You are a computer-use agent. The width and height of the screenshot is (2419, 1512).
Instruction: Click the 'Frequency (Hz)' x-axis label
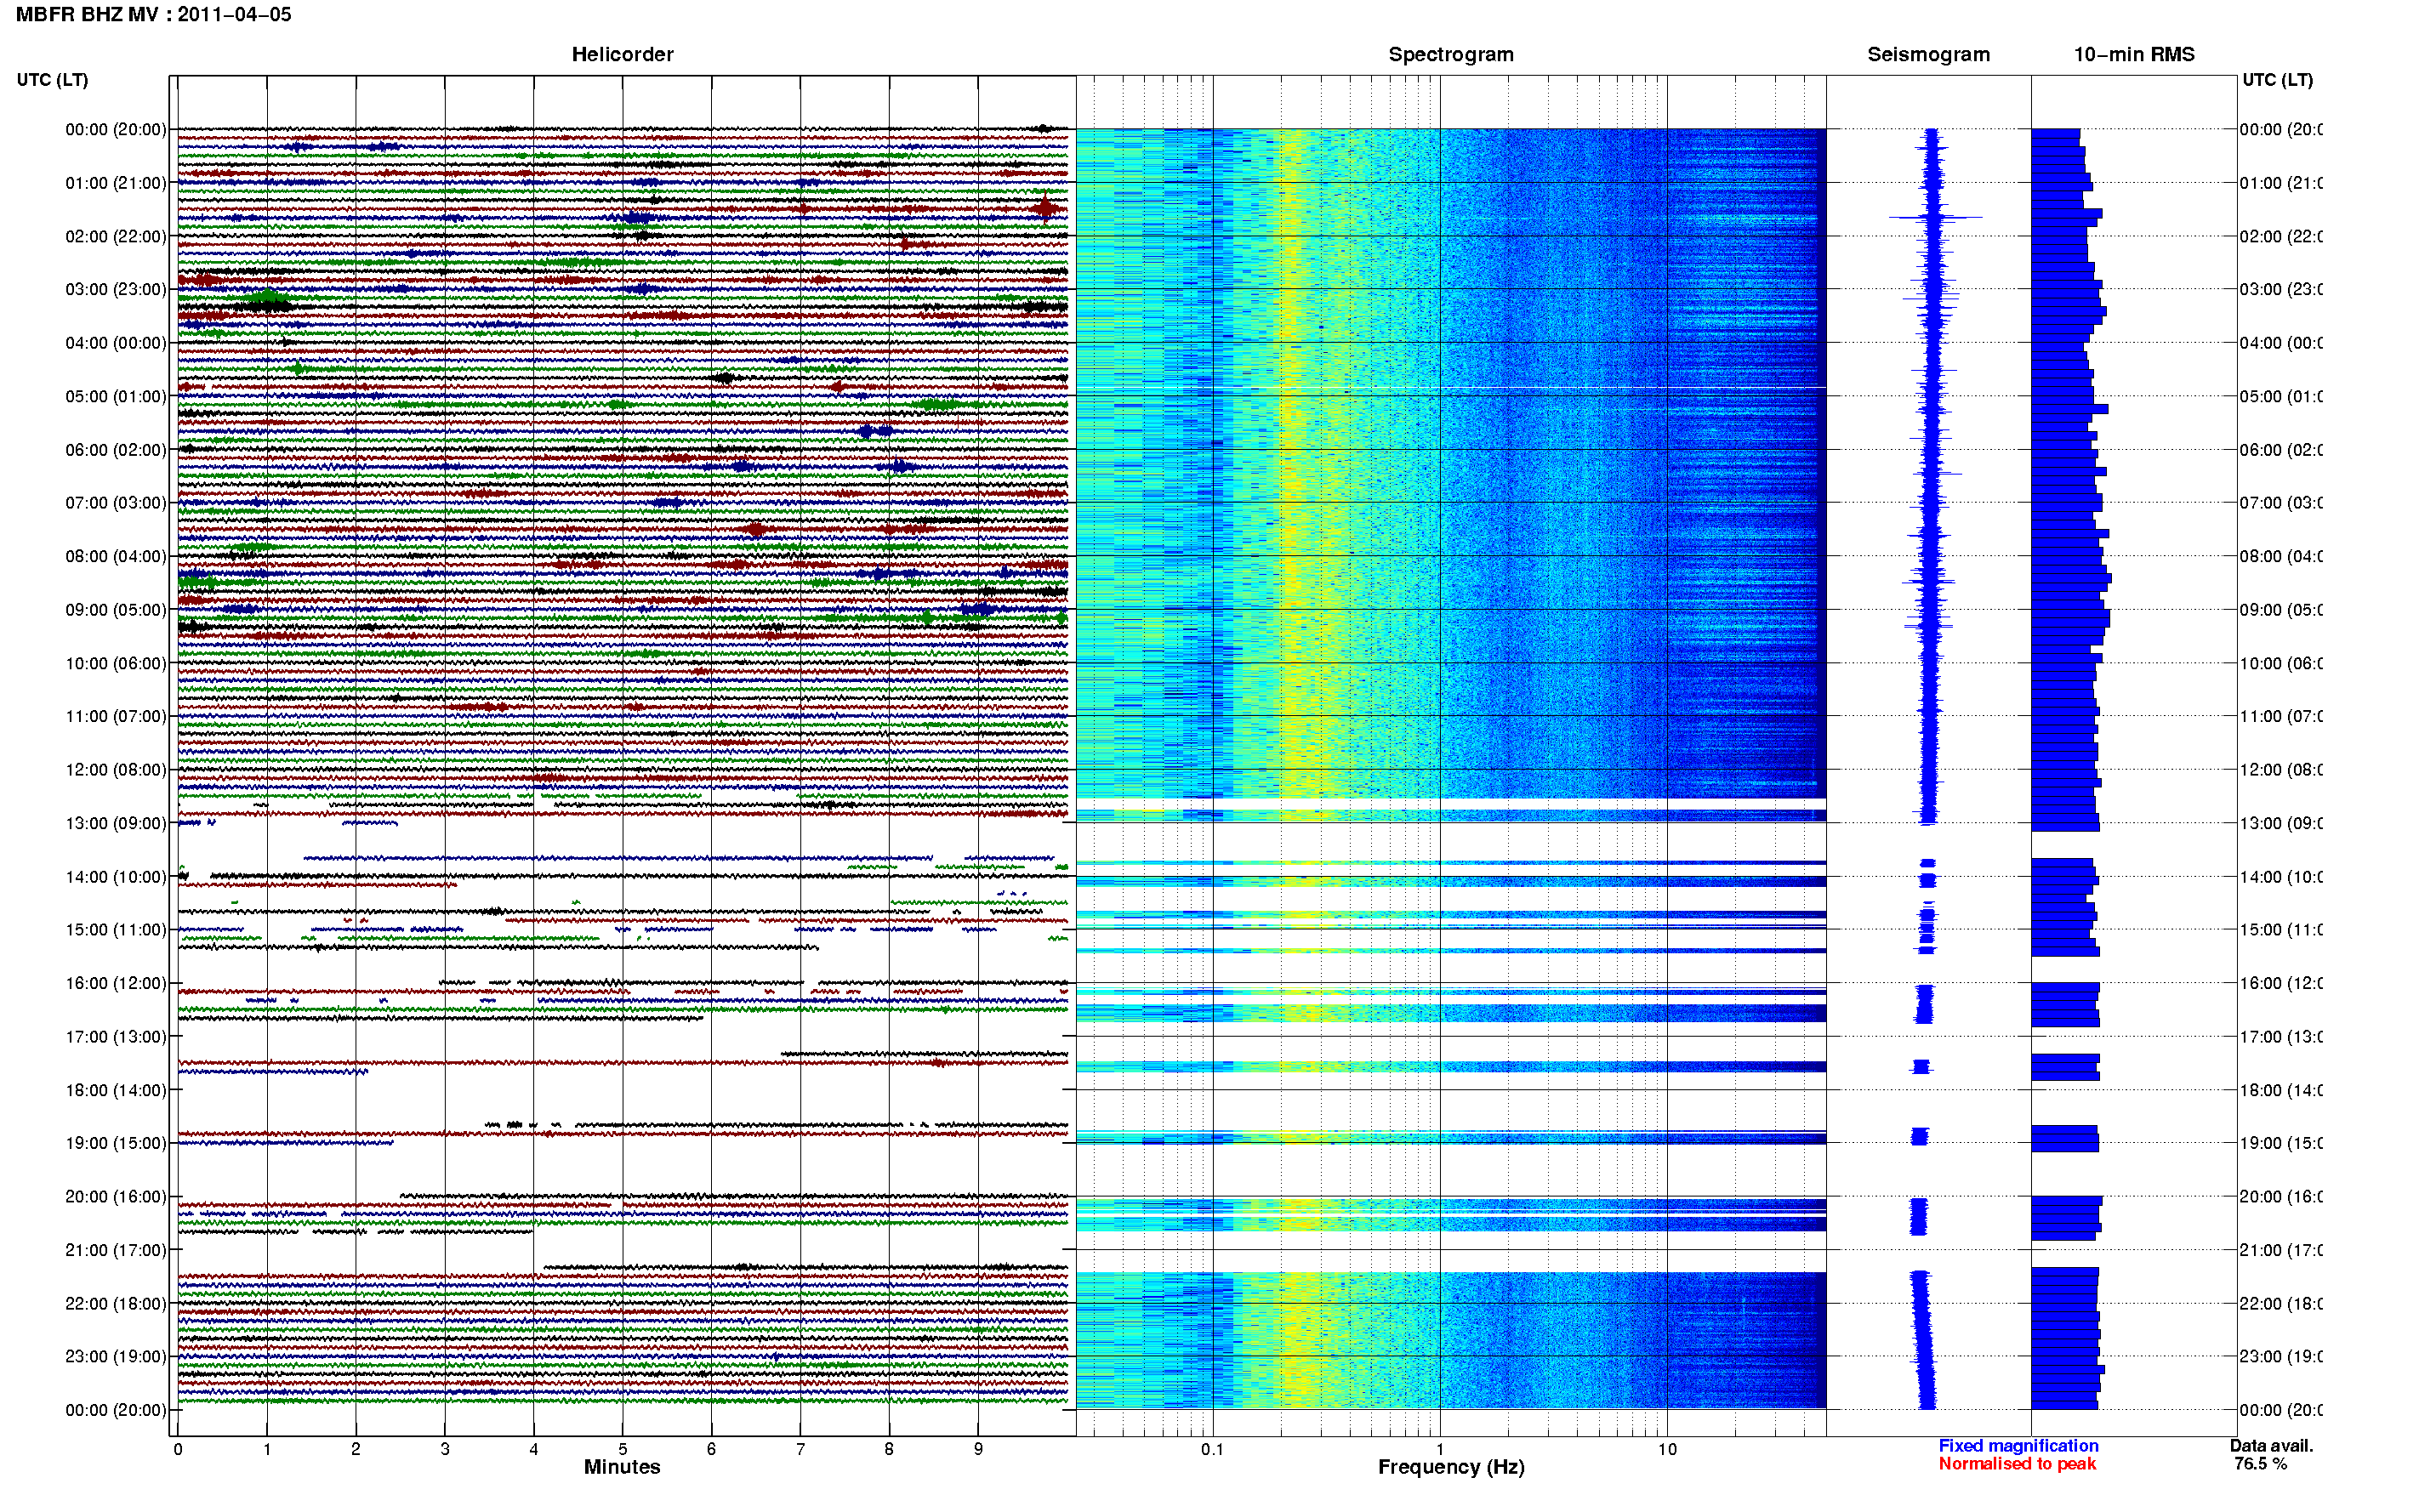click(x=1451, y=1468)
